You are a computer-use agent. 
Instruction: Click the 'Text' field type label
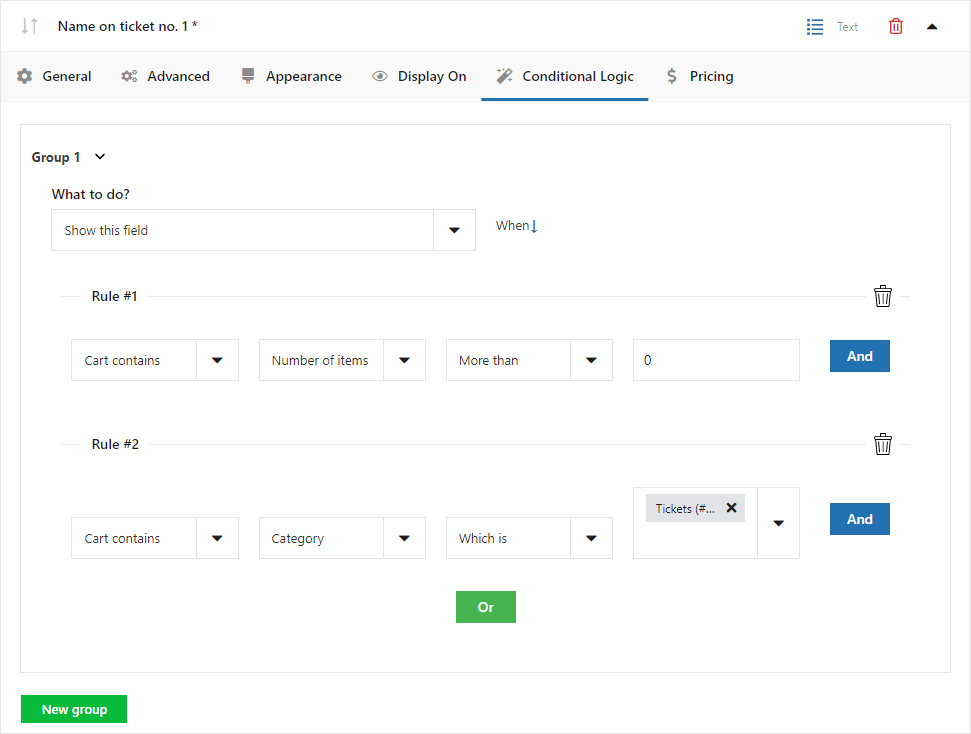coord(847,27)
